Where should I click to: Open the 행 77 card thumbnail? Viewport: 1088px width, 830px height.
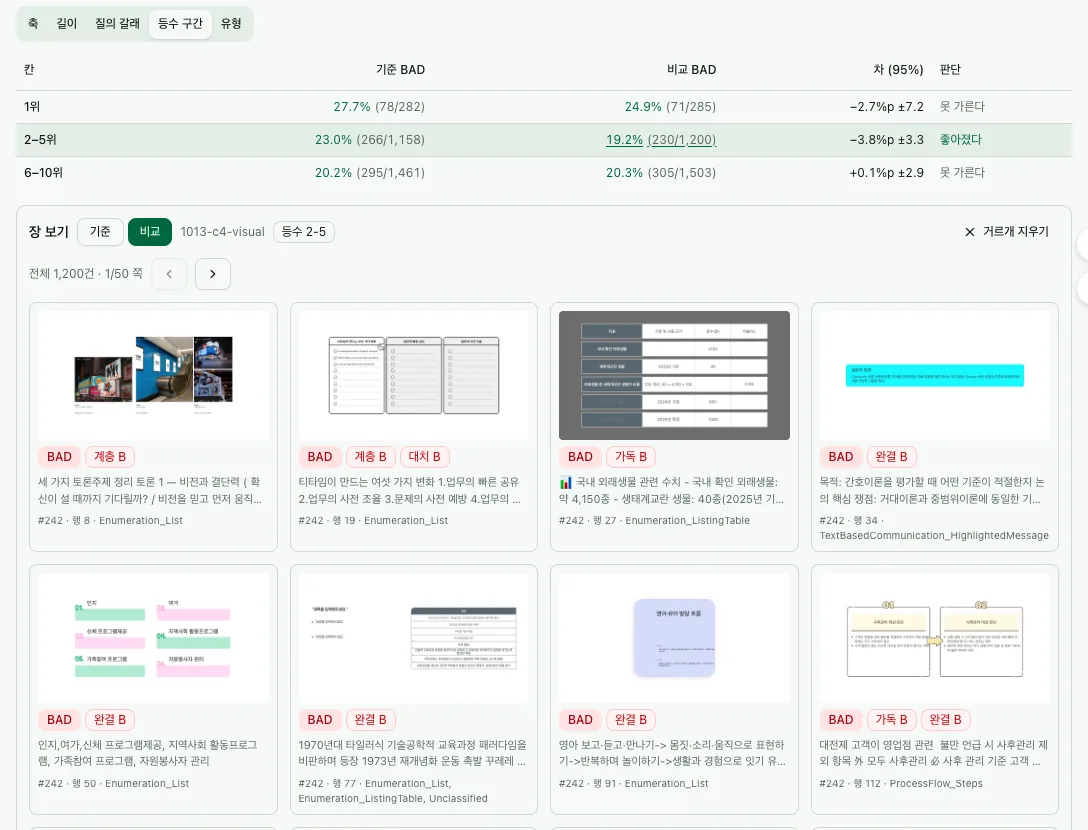pos(414,638)
